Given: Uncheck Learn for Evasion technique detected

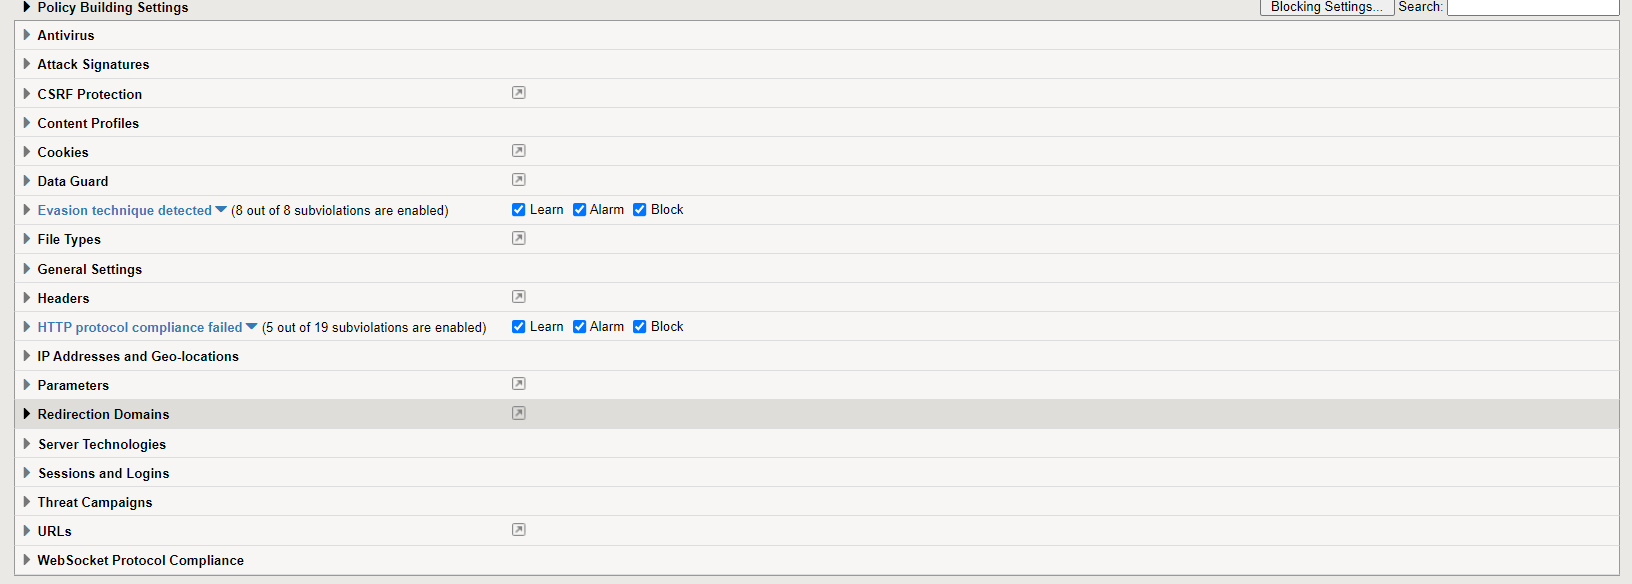Looking at the screenshot, I should pos(518,210).
